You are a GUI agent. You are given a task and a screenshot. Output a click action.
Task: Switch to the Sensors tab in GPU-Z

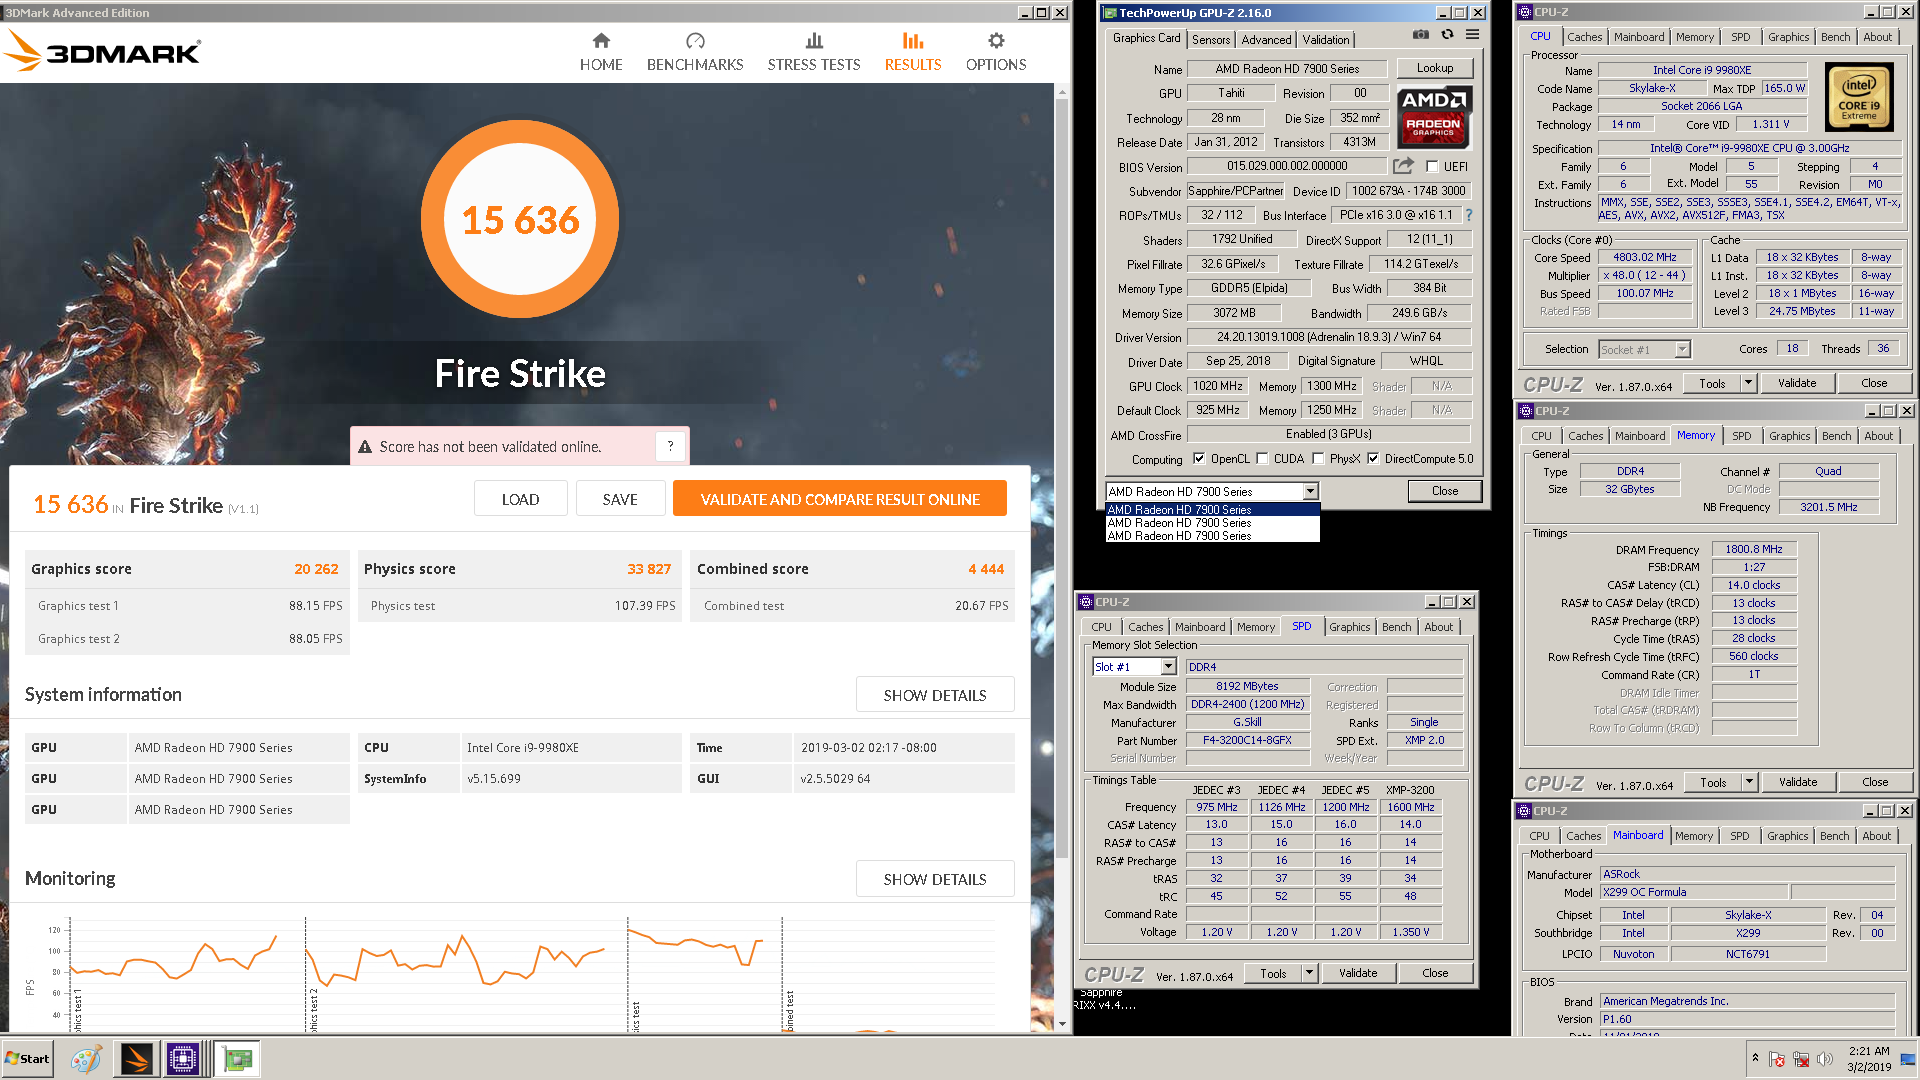coord(1211,39)
